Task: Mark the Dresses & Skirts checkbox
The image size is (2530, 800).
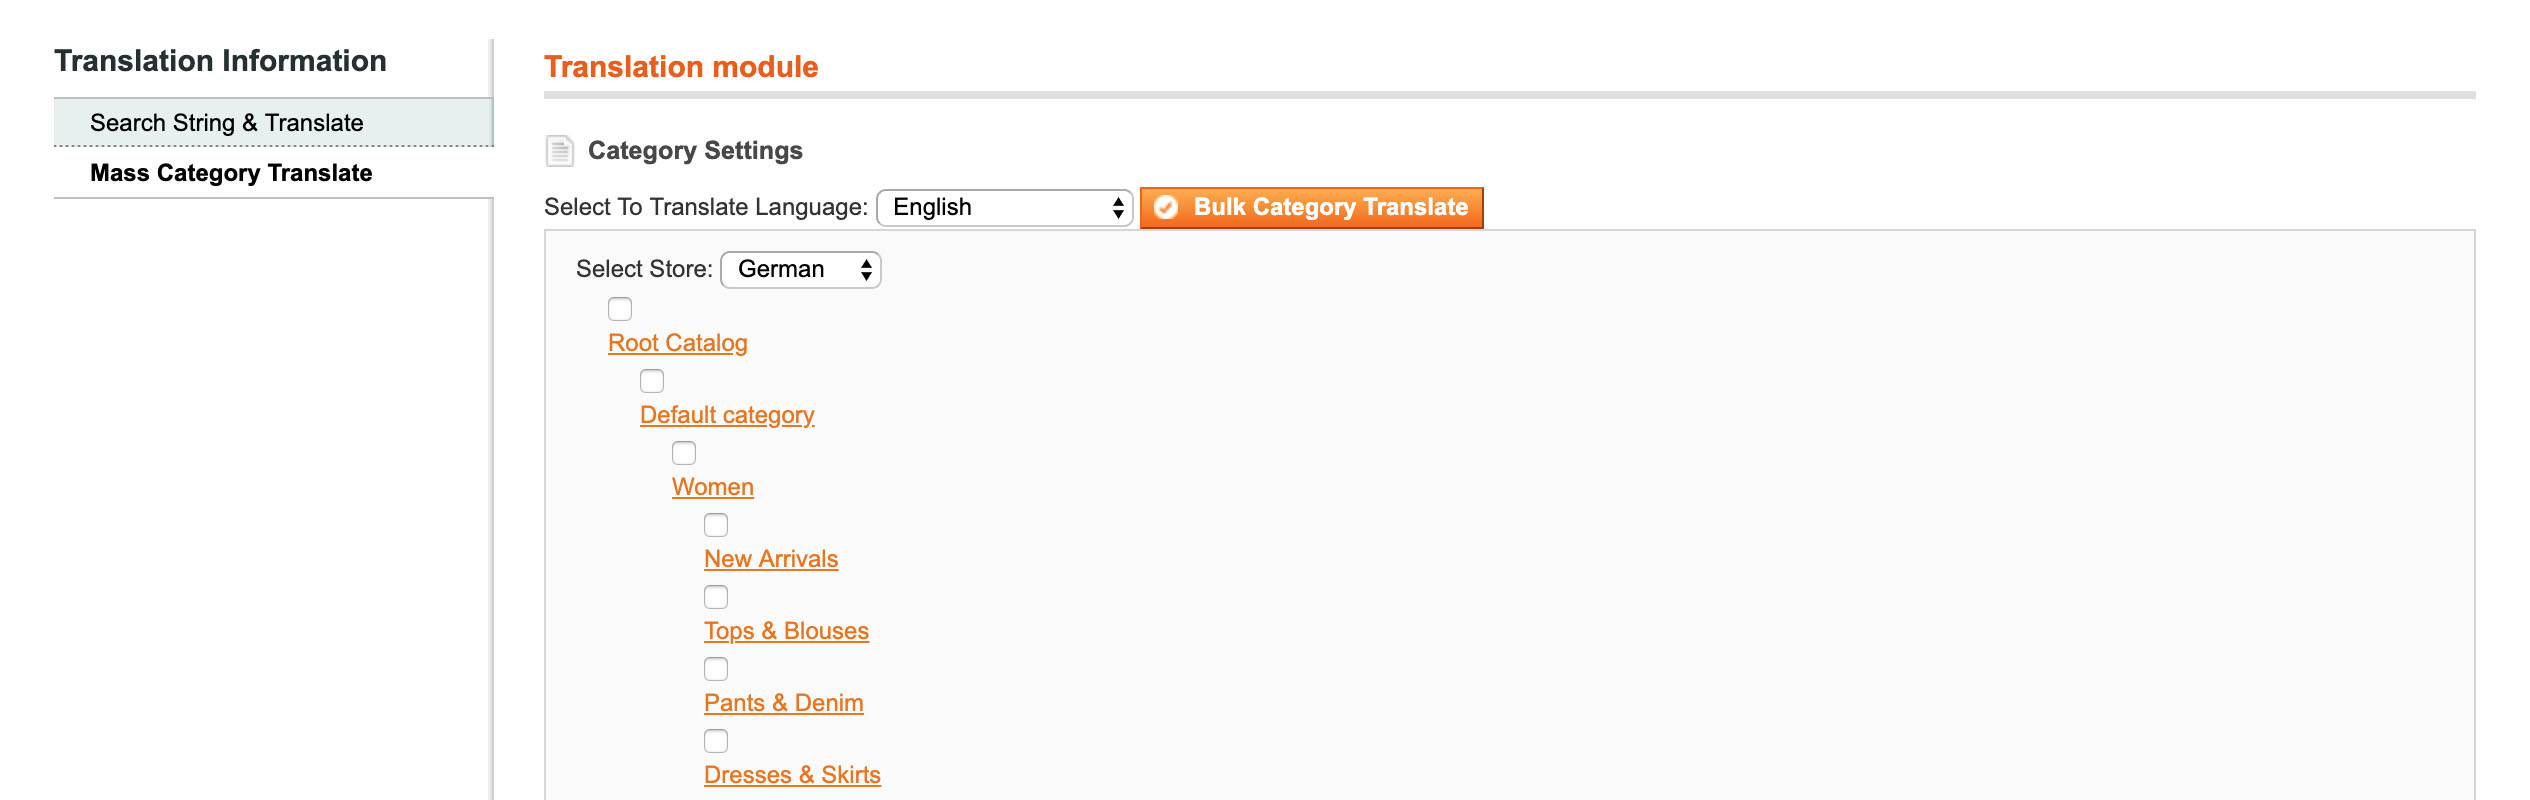Action: click(716, 741)
